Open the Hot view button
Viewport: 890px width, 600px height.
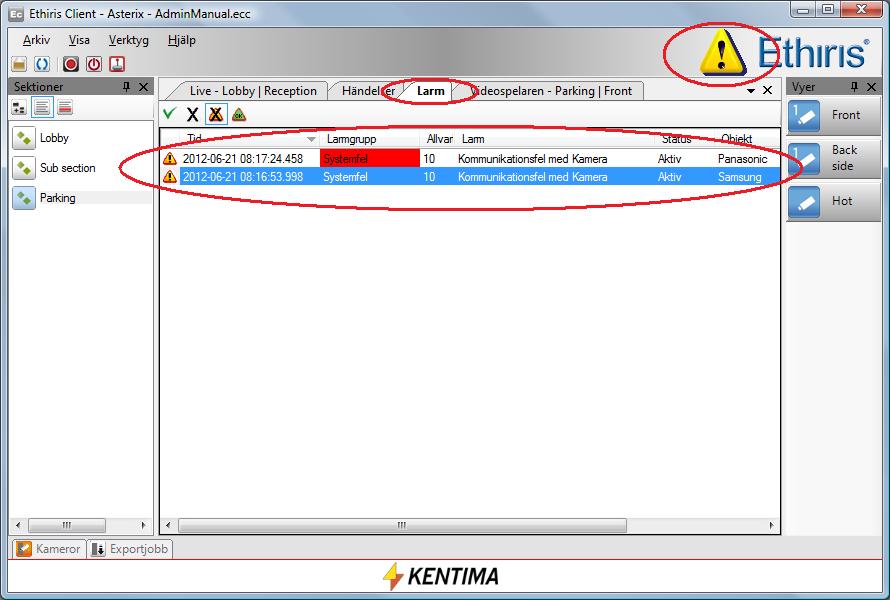coord(833,202)
